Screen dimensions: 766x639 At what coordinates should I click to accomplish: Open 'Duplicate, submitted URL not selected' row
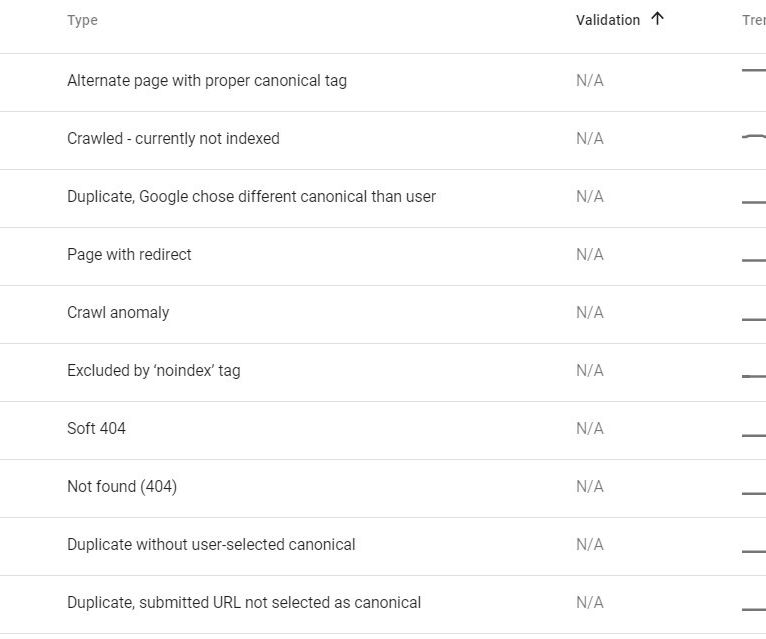[244, 603]
